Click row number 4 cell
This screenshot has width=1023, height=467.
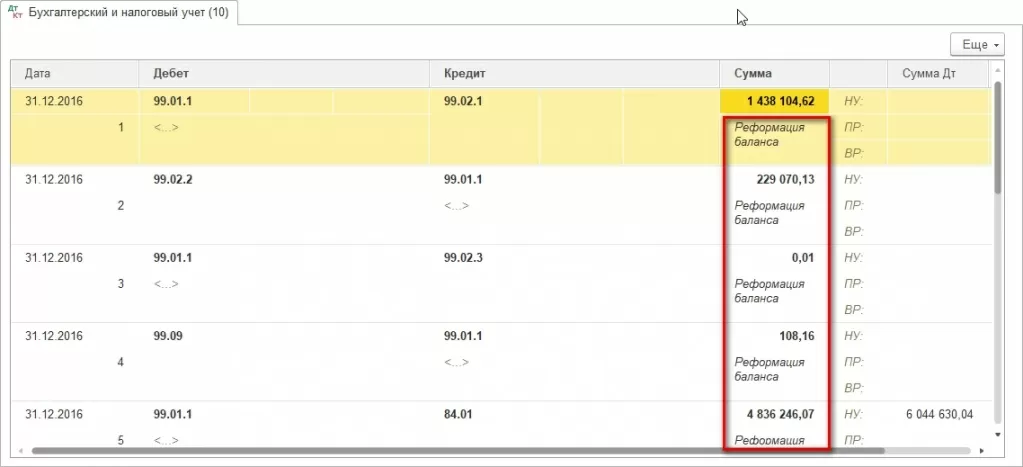click(121, 362)
